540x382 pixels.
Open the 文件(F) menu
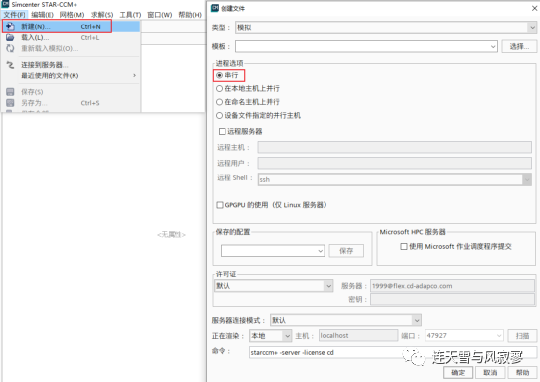(14, 15)
